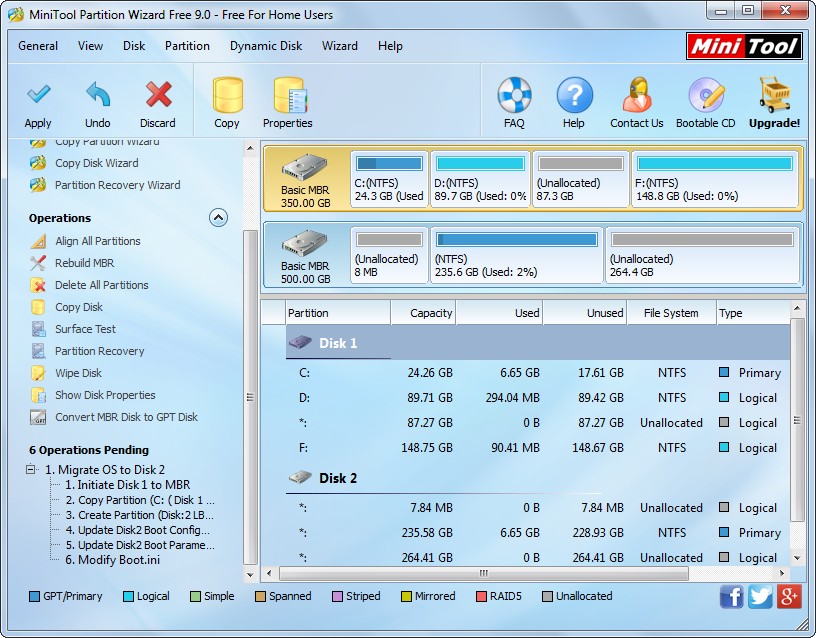Click partition list scroll down arrow

[797, 558]
